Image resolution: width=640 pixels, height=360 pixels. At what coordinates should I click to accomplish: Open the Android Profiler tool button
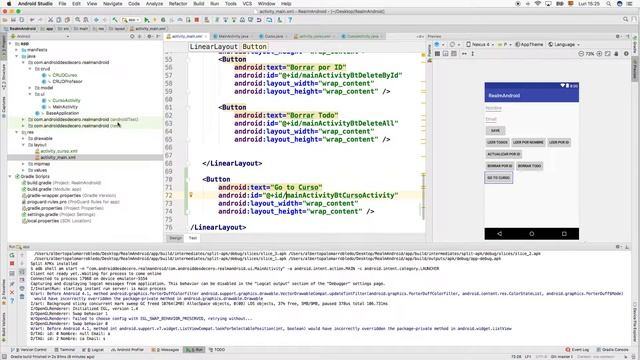click(128, 350)
